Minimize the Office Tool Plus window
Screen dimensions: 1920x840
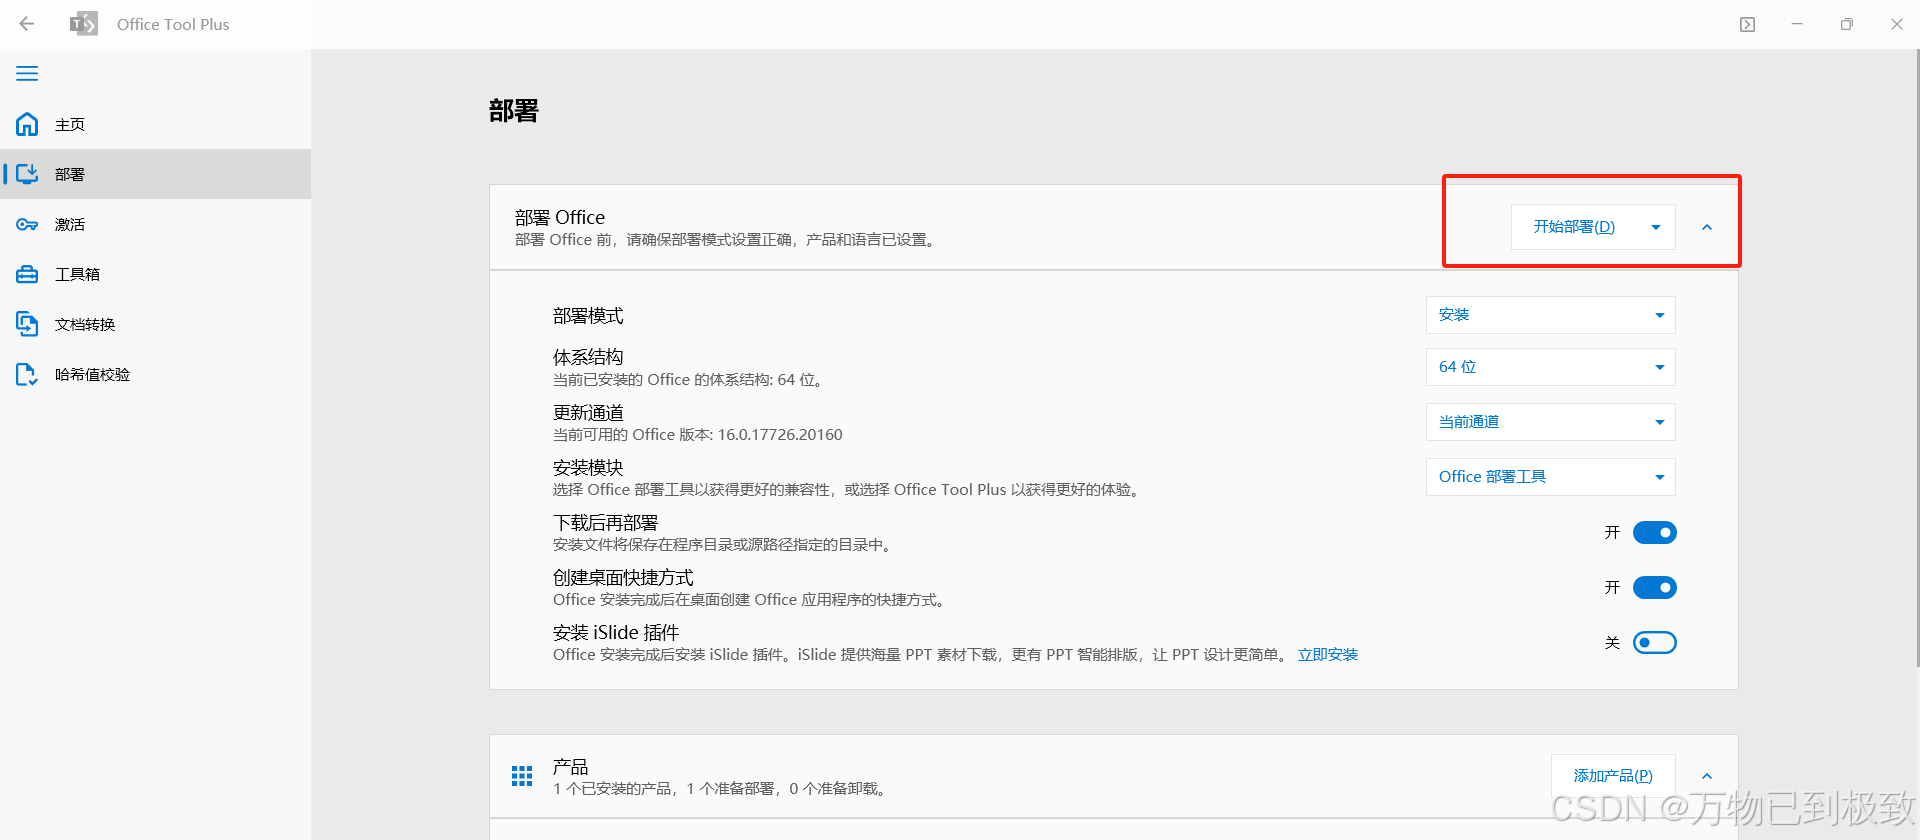point(1797,24)
